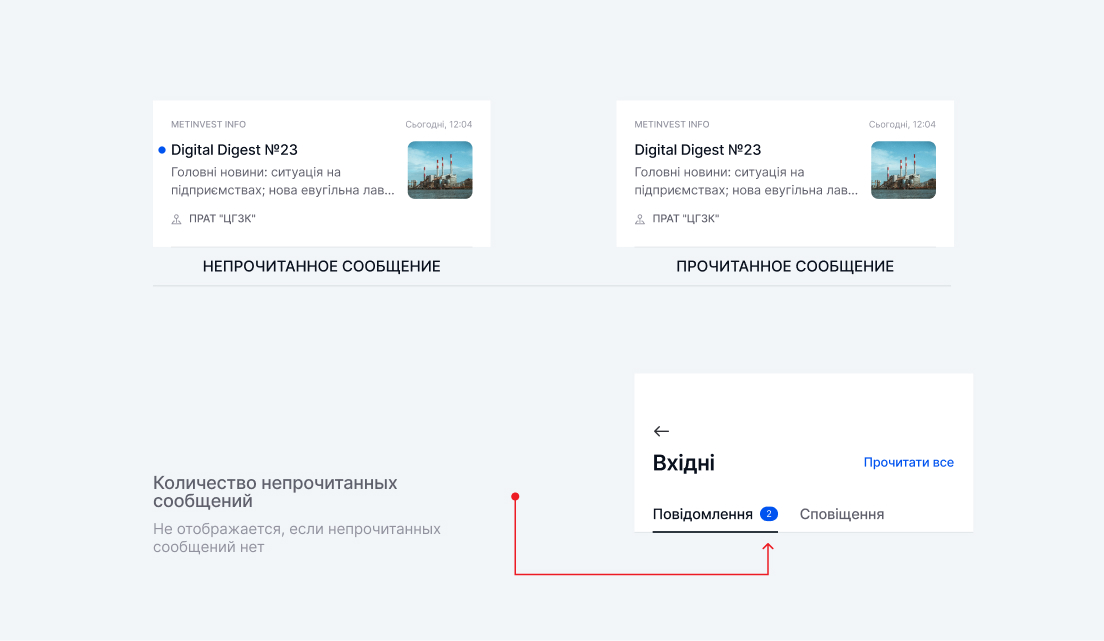This screenshot has height=641, width=1104.
Task: Open the read Digital Digest №23 title
Action: tap(697, 150)
